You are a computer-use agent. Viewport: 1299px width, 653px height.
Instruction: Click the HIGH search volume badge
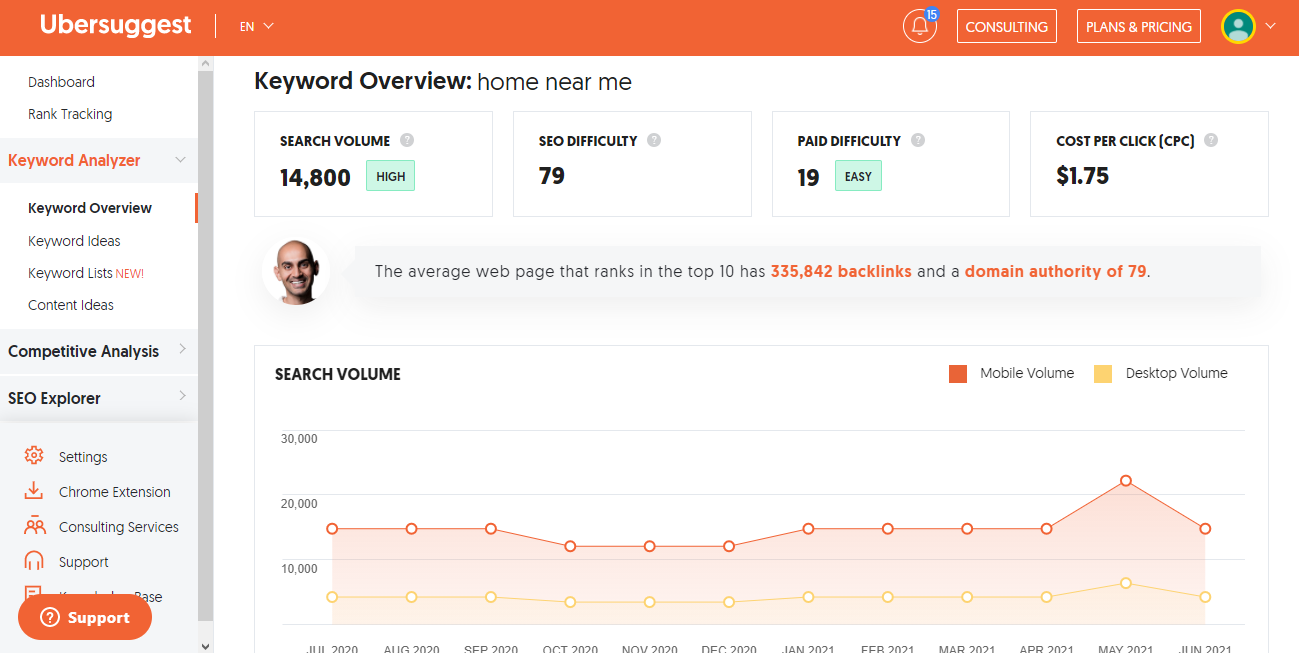pos(390,176)
